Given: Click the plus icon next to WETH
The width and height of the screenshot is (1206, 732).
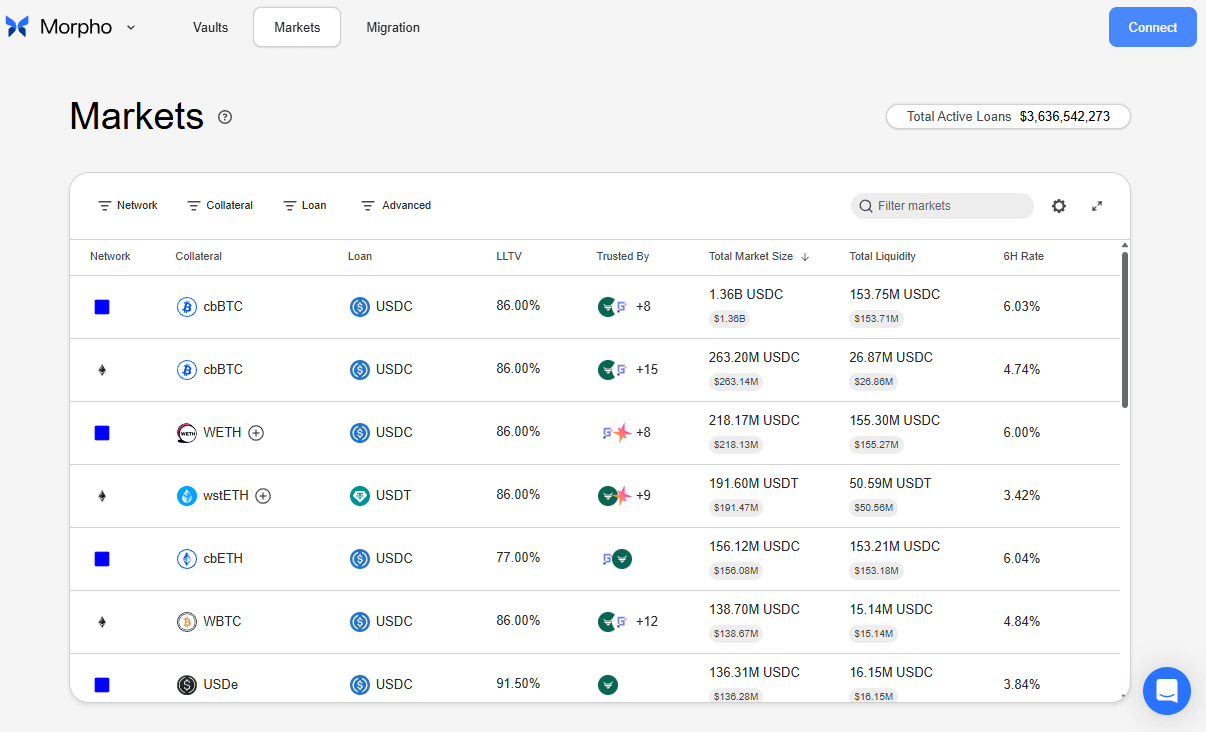Looking at the screenshot, I should 256,433.
